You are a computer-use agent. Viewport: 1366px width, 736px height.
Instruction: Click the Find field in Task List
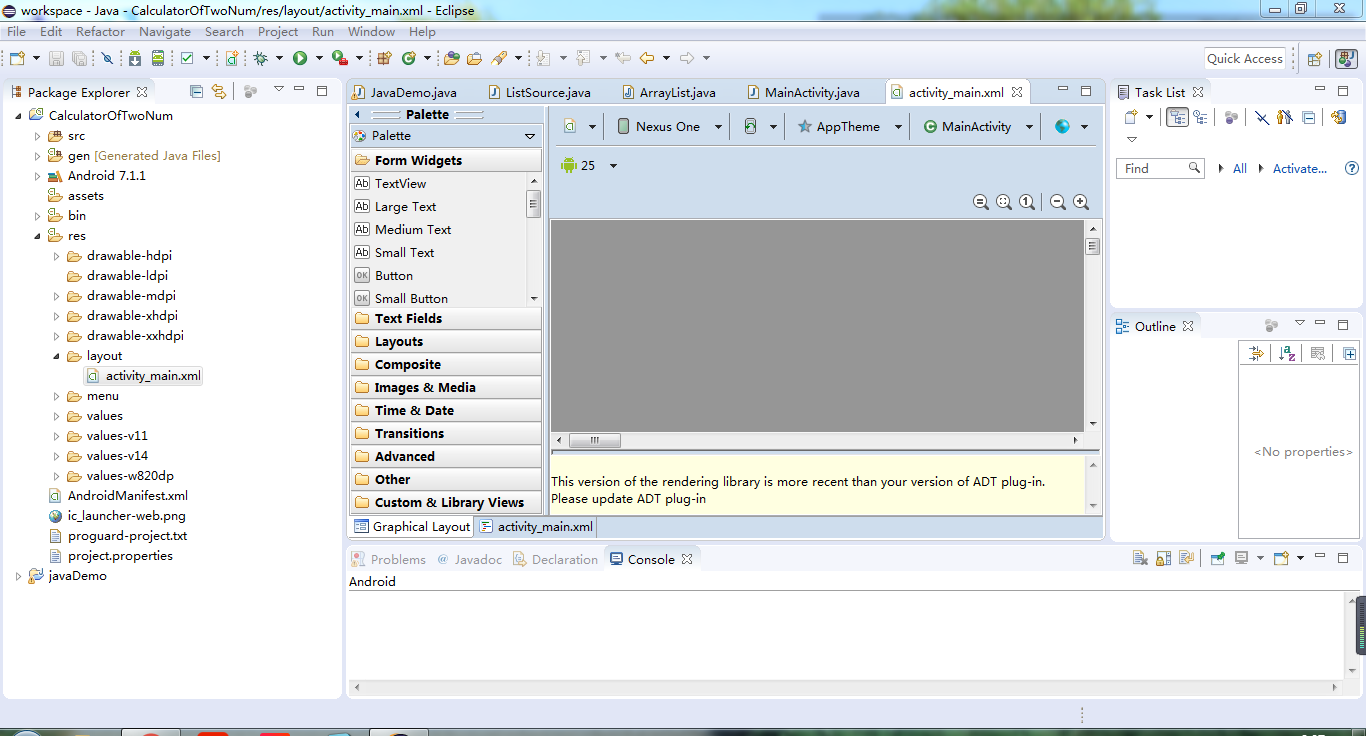1161,168
